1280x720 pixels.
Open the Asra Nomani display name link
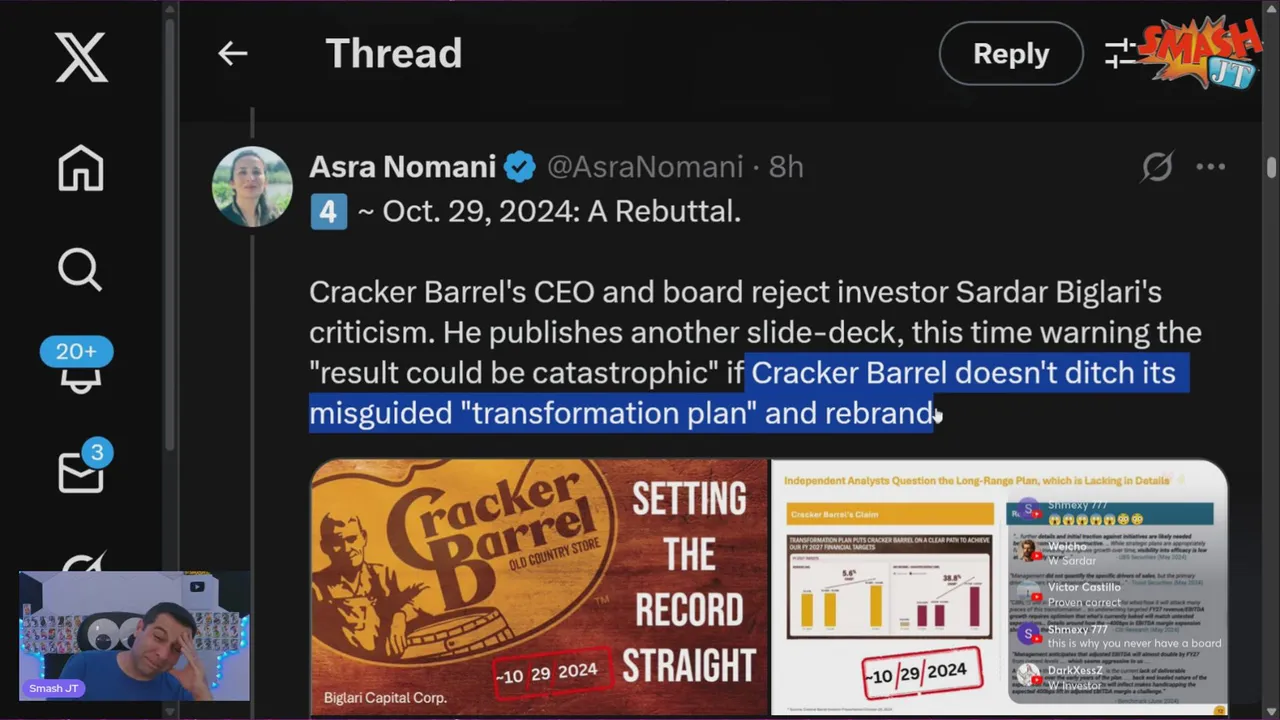[402, 167]
